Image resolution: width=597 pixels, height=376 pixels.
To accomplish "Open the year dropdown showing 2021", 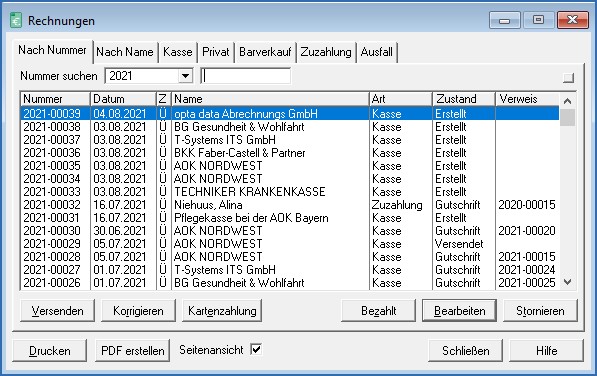I will pos(185,76).
